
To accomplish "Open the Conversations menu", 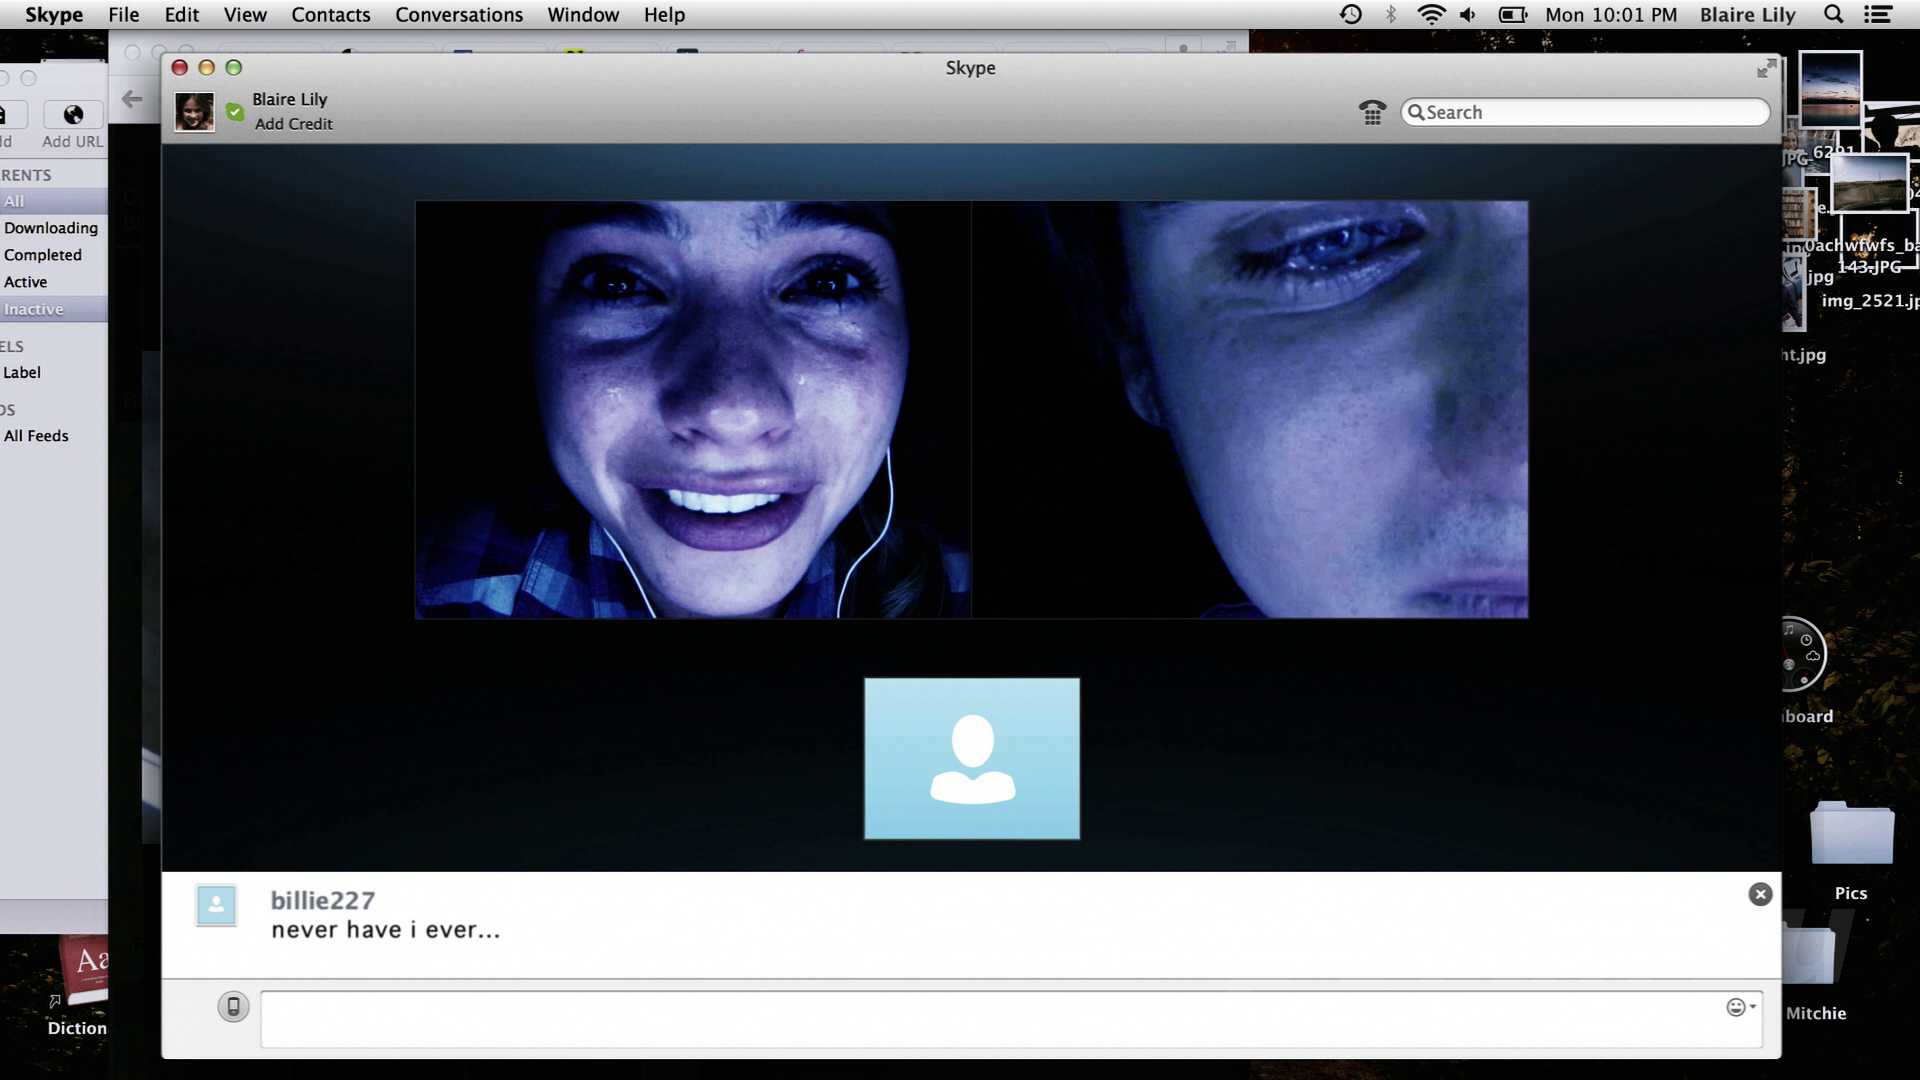I will (x=459, y=15).
